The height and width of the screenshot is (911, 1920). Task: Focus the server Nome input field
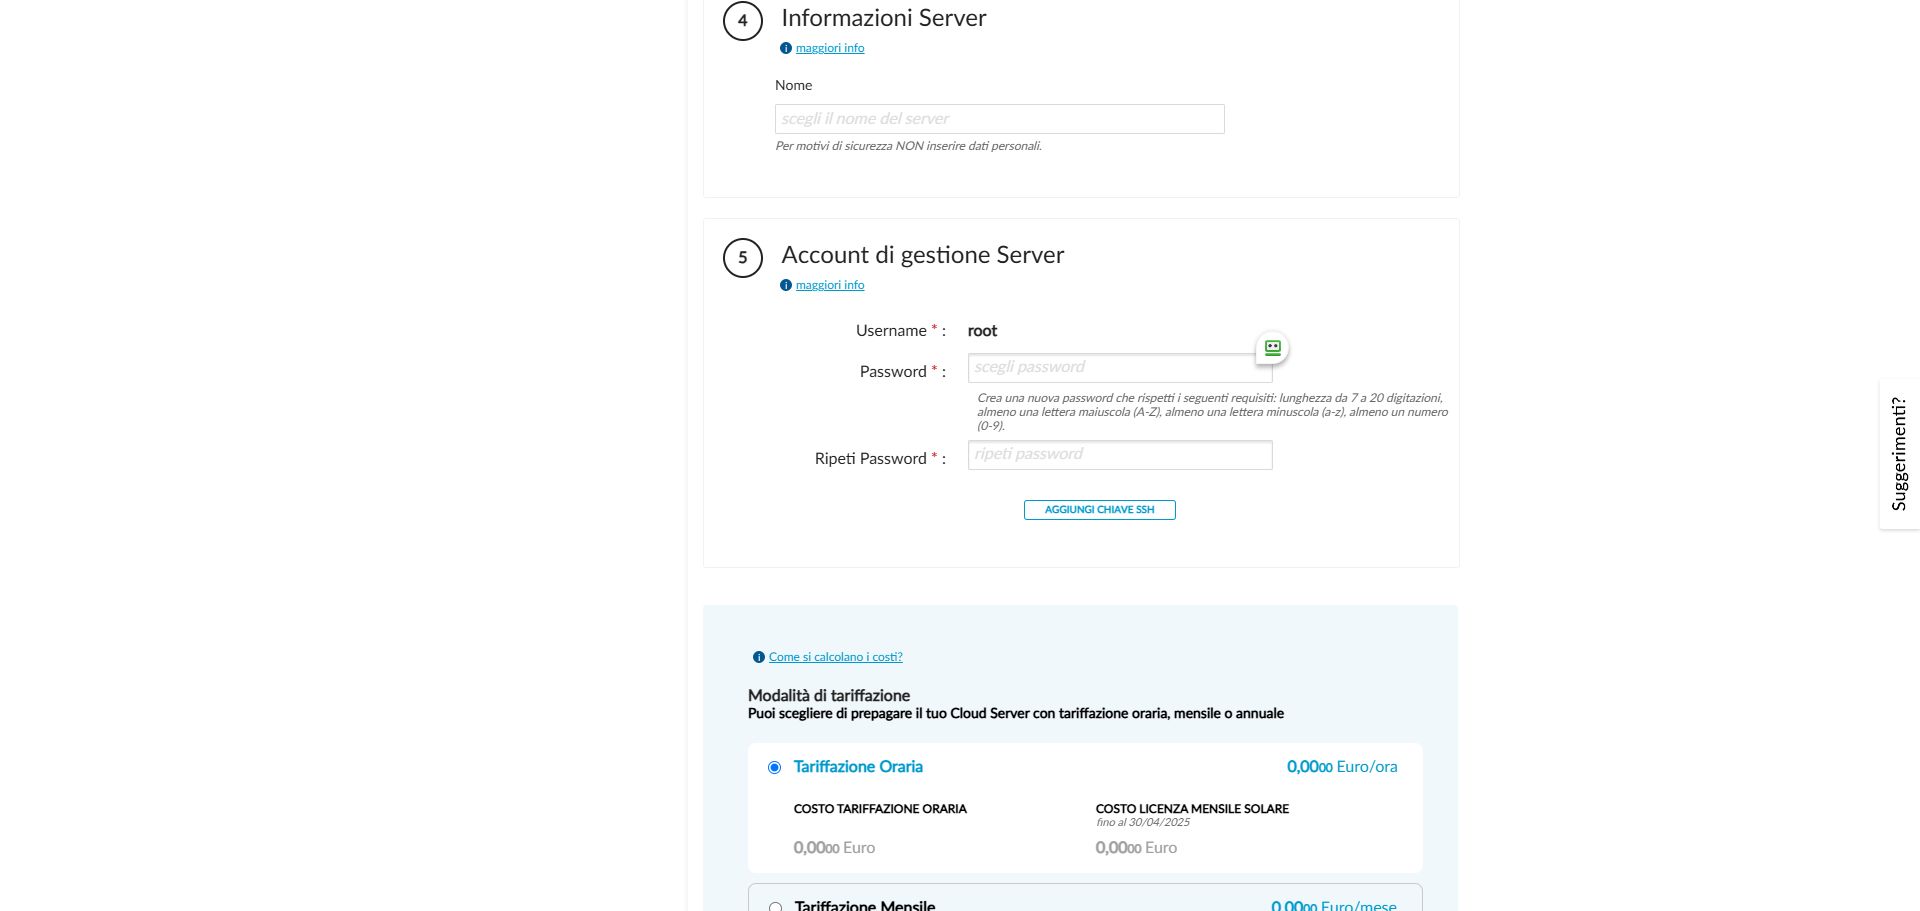click(999, 119)
